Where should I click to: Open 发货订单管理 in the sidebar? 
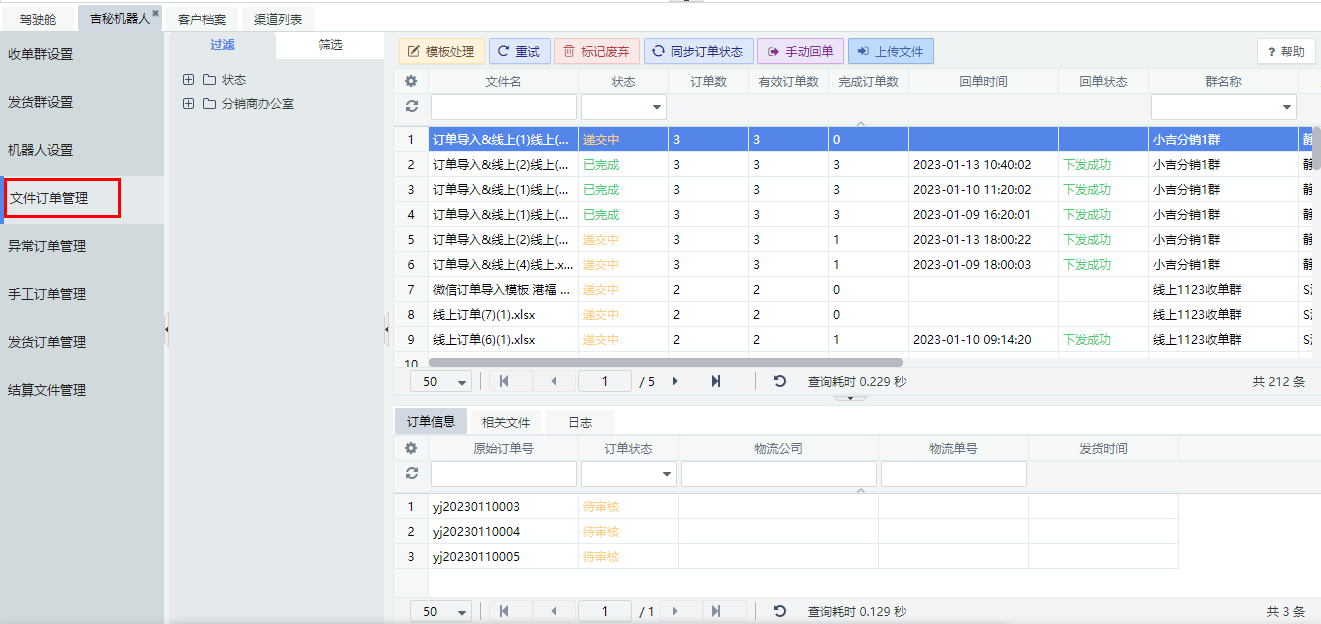coord(82,342)
